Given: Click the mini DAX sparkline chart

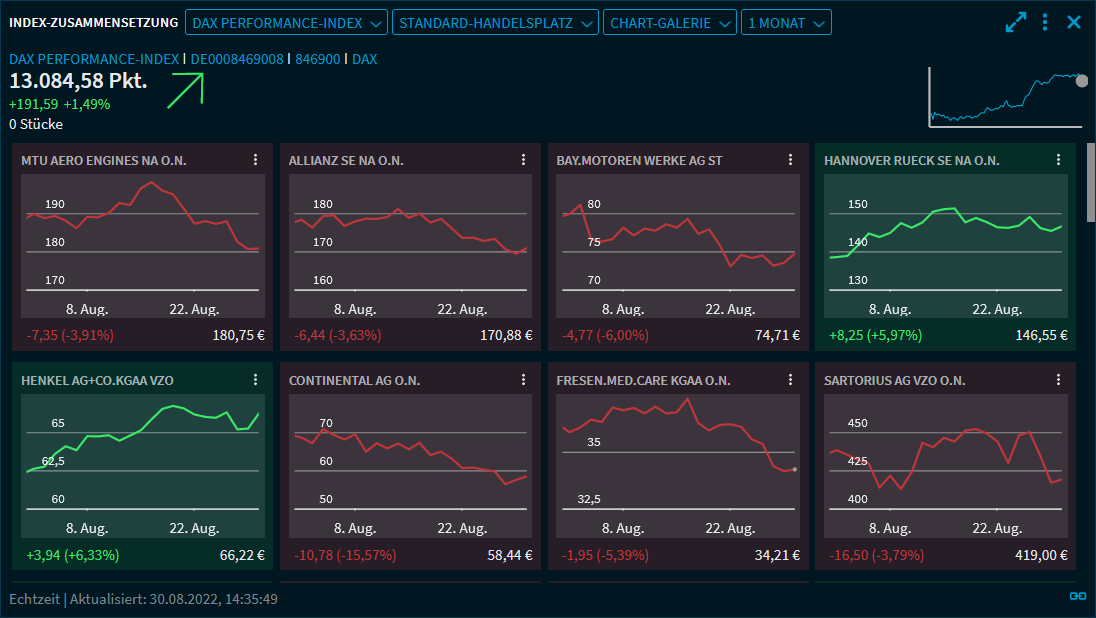Looking at the screenshot, I should pos(1005,98).
